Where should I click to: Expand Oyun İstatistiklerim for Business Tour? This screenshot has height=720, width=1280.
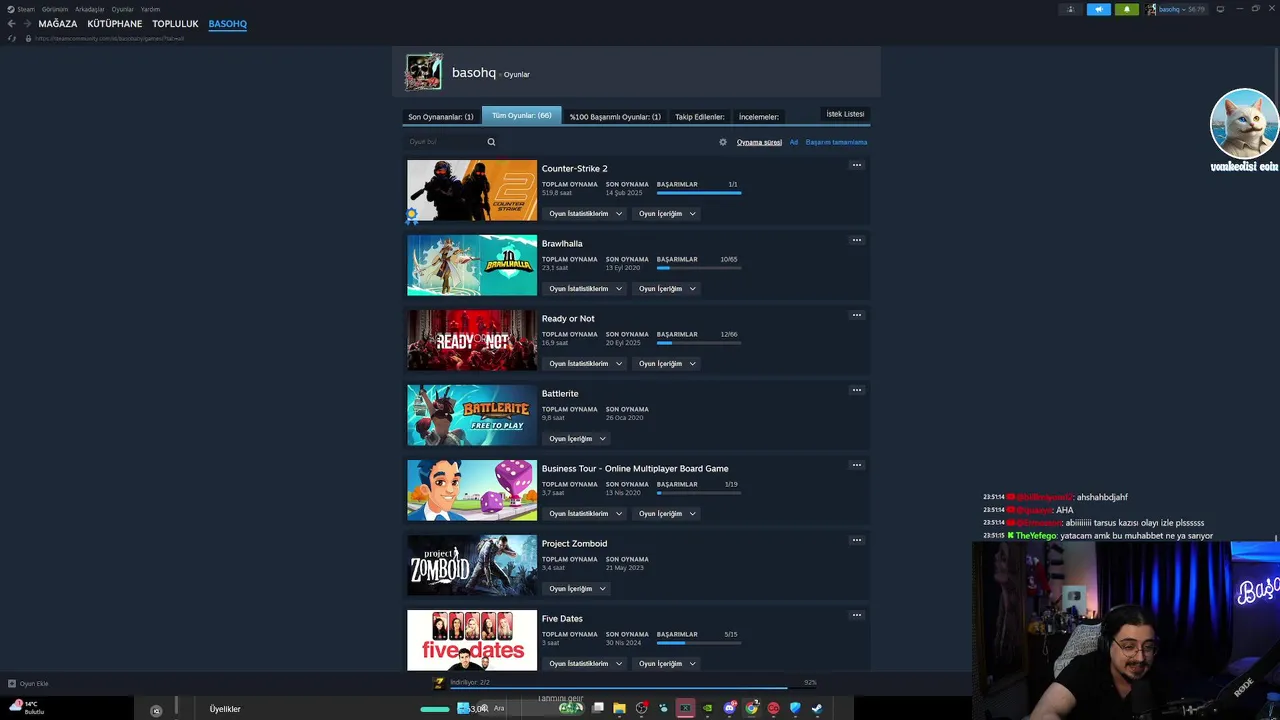click(585, 514)
